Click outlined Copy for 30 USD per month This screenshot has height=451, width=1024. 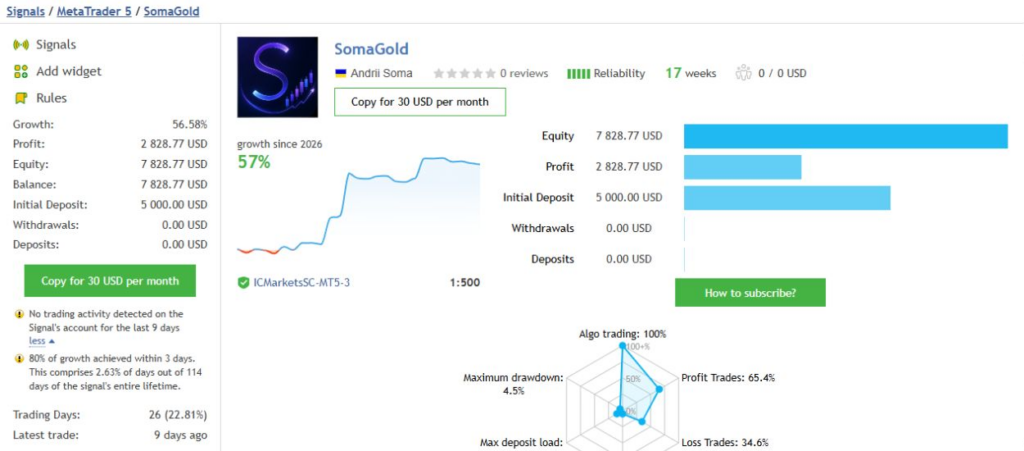420,102
